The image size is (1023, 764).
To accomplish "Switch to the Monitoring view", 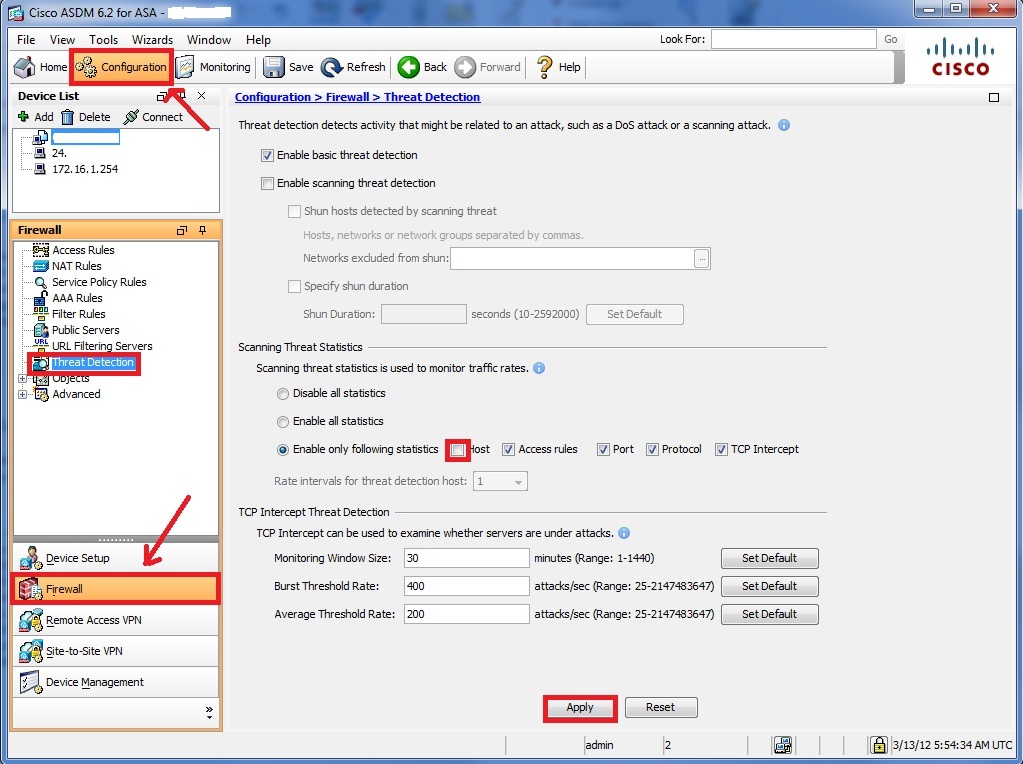I will pos(213,67).
